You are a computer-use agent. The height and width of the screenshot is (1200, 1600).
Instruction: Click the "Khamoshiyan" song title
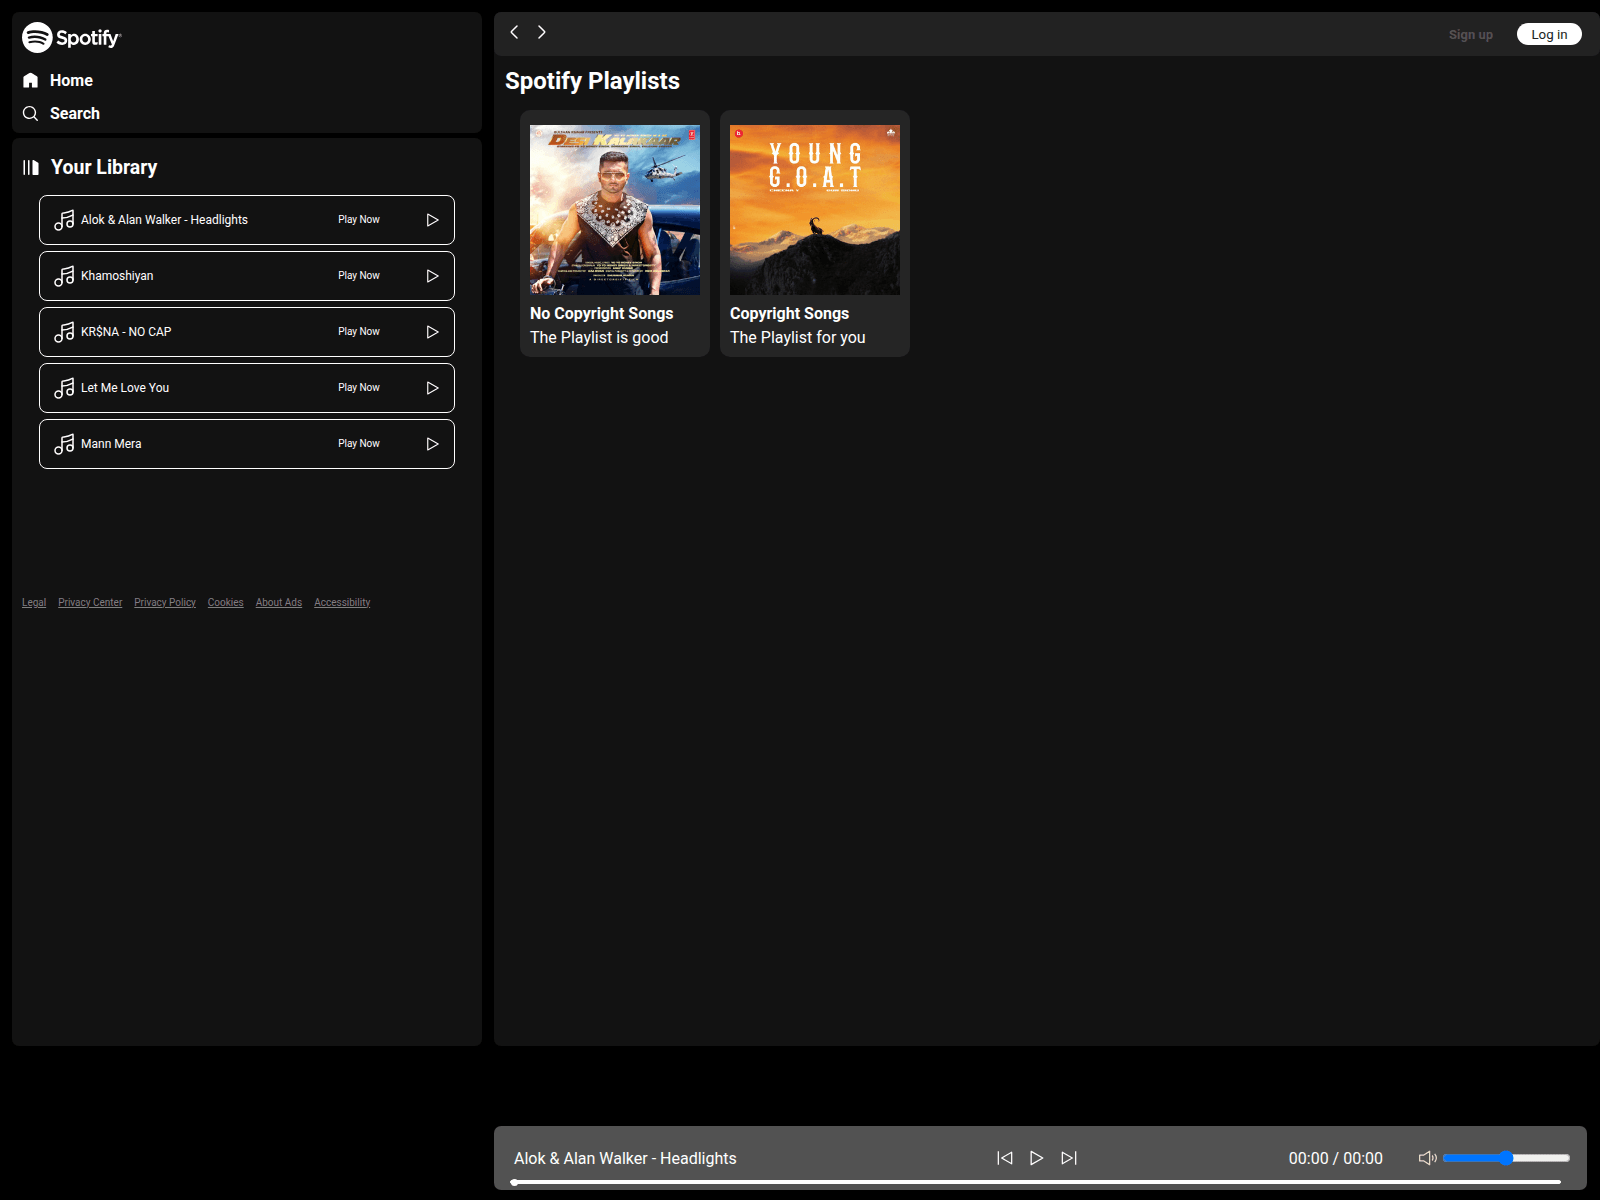pos(117,276)
